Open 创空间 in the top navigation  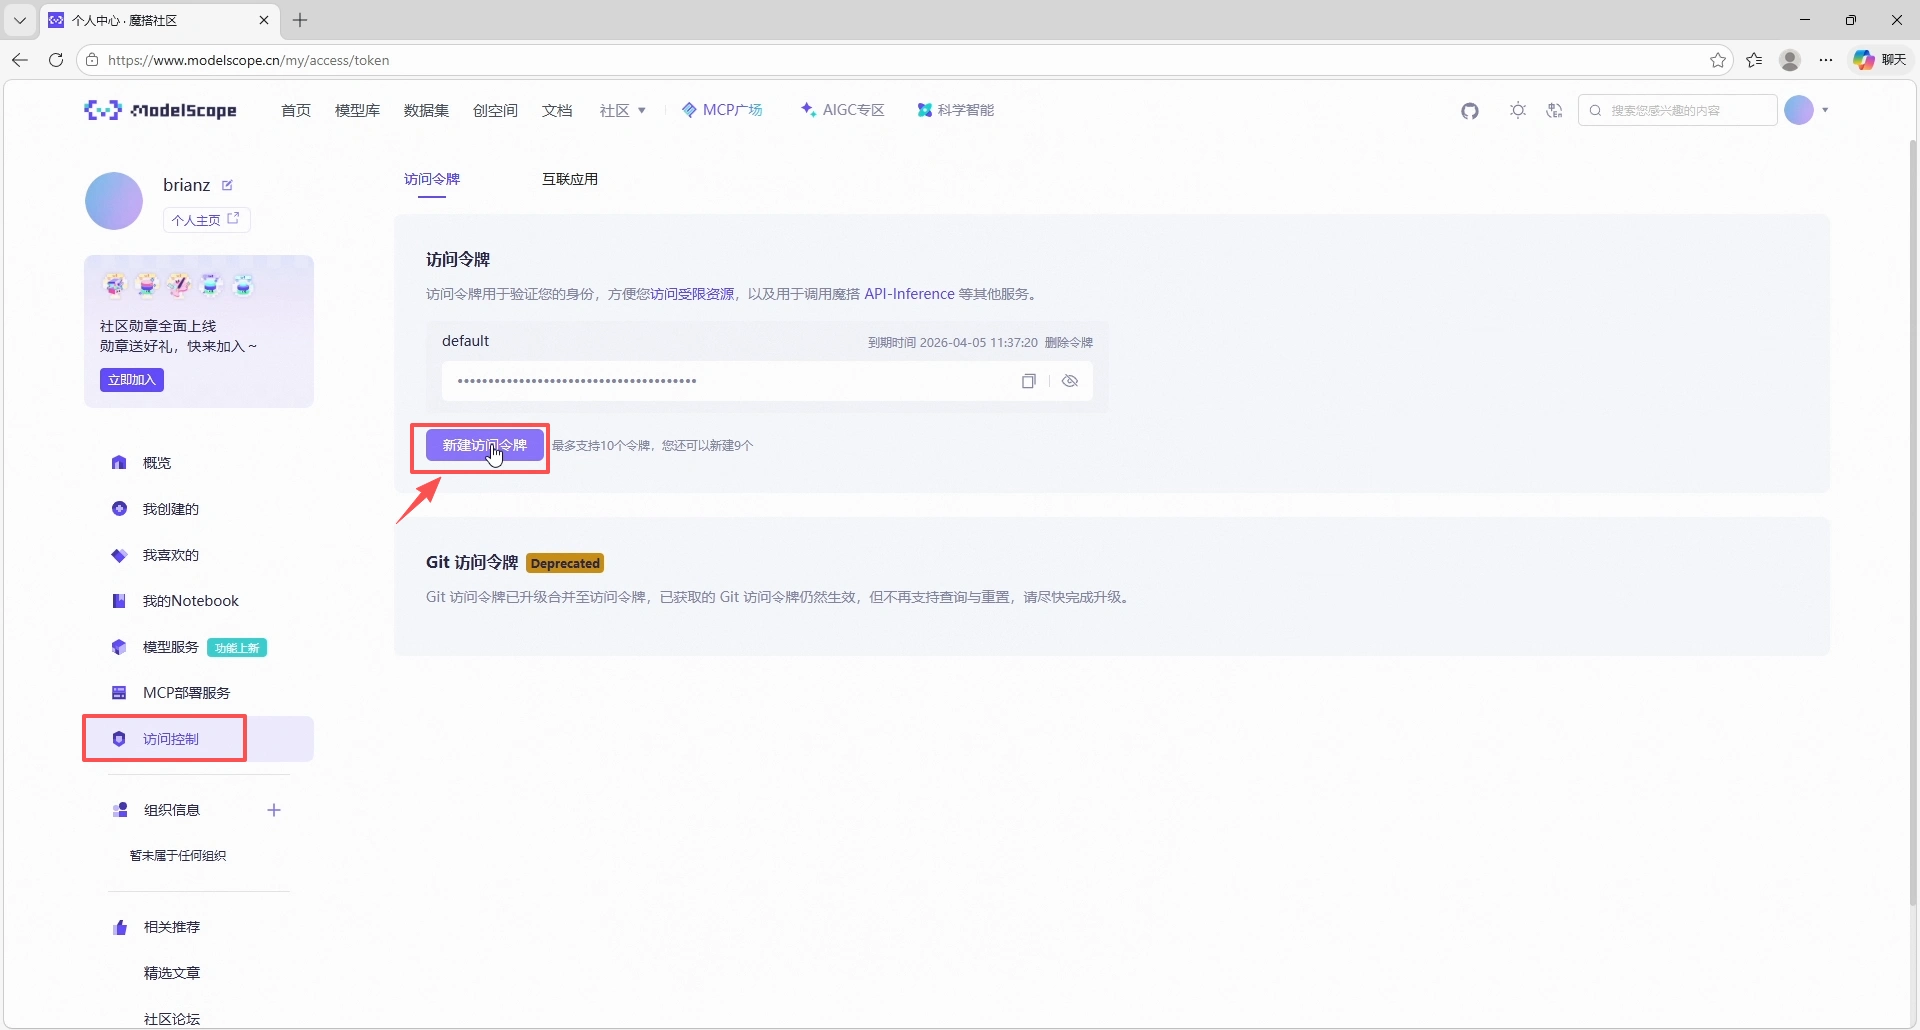click(495, 110)
